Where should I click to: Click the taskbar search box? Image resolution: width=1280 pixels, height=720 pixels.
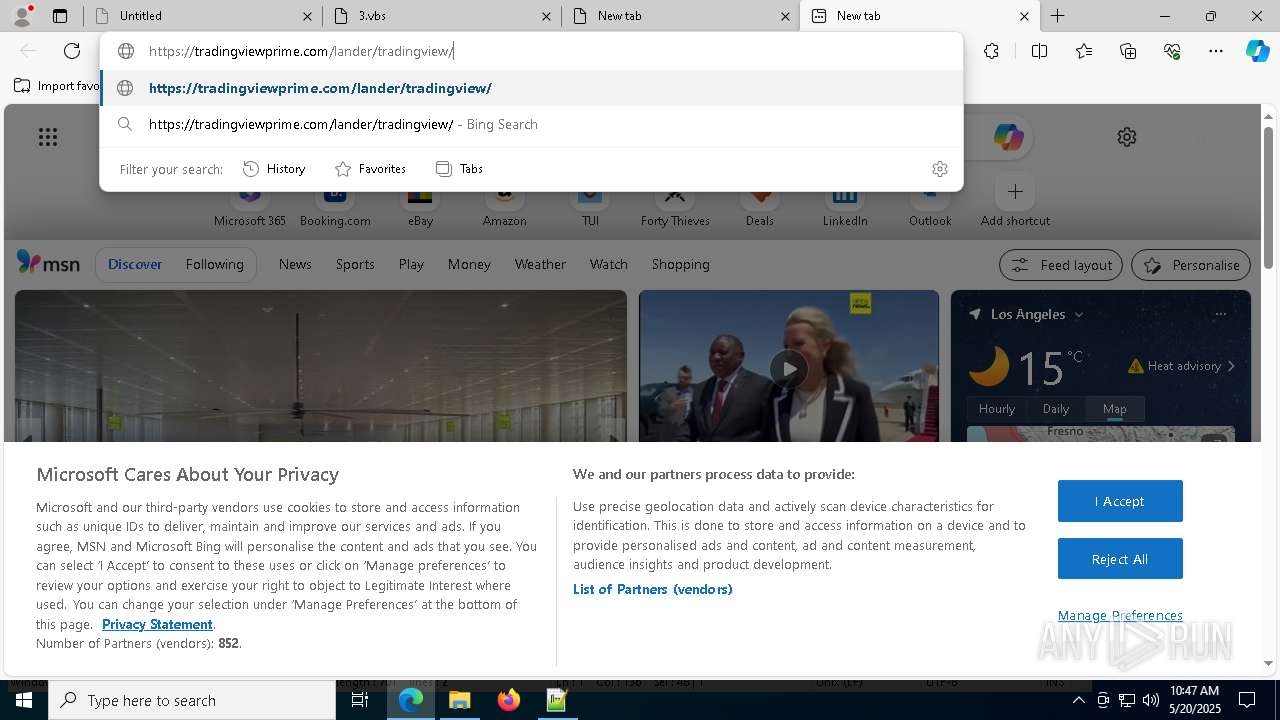pos(192,700)
